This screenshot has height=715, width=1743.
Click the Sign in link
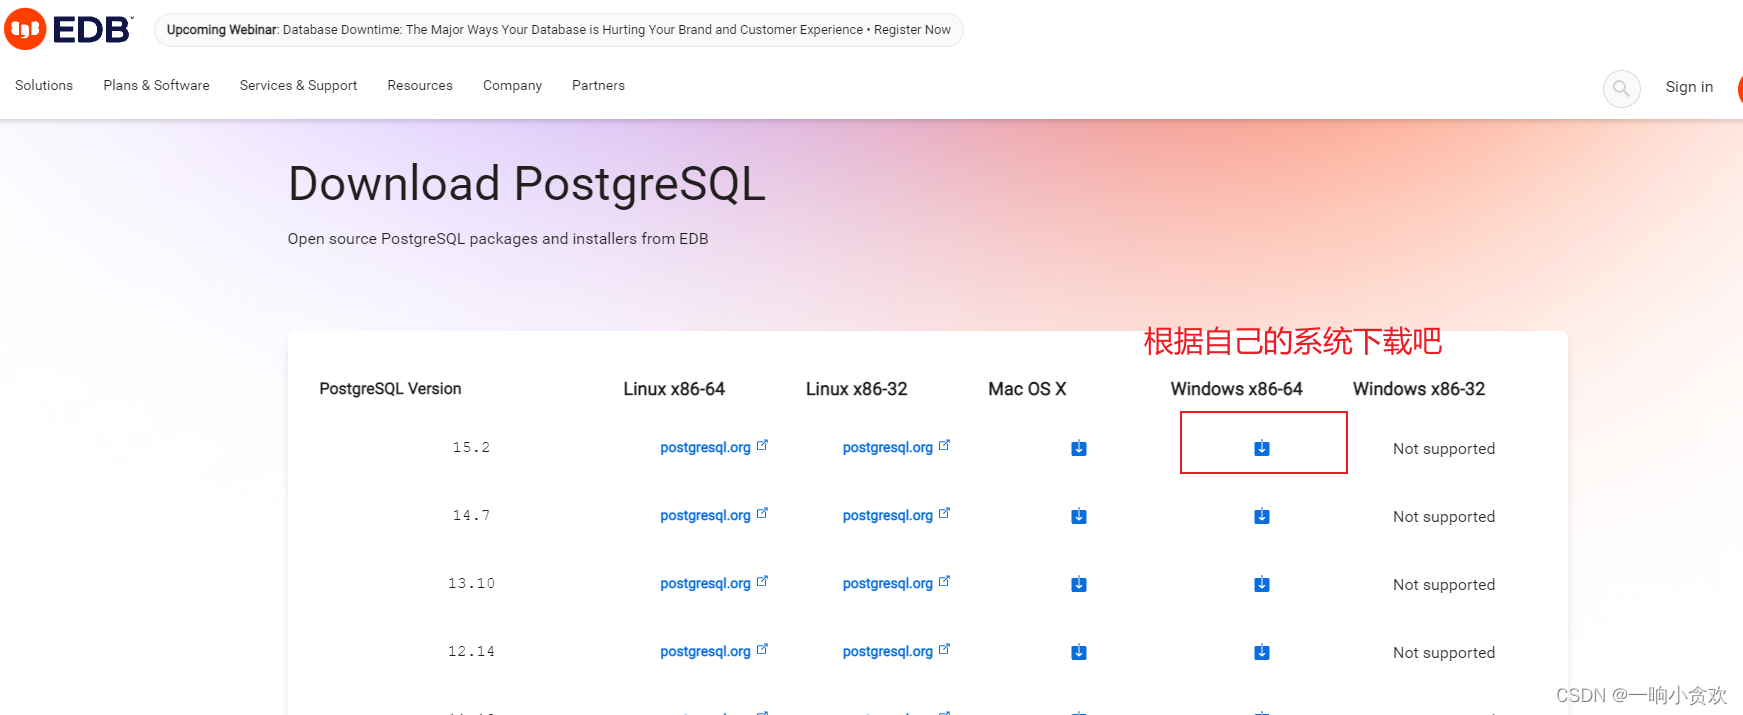point(1689,87)
